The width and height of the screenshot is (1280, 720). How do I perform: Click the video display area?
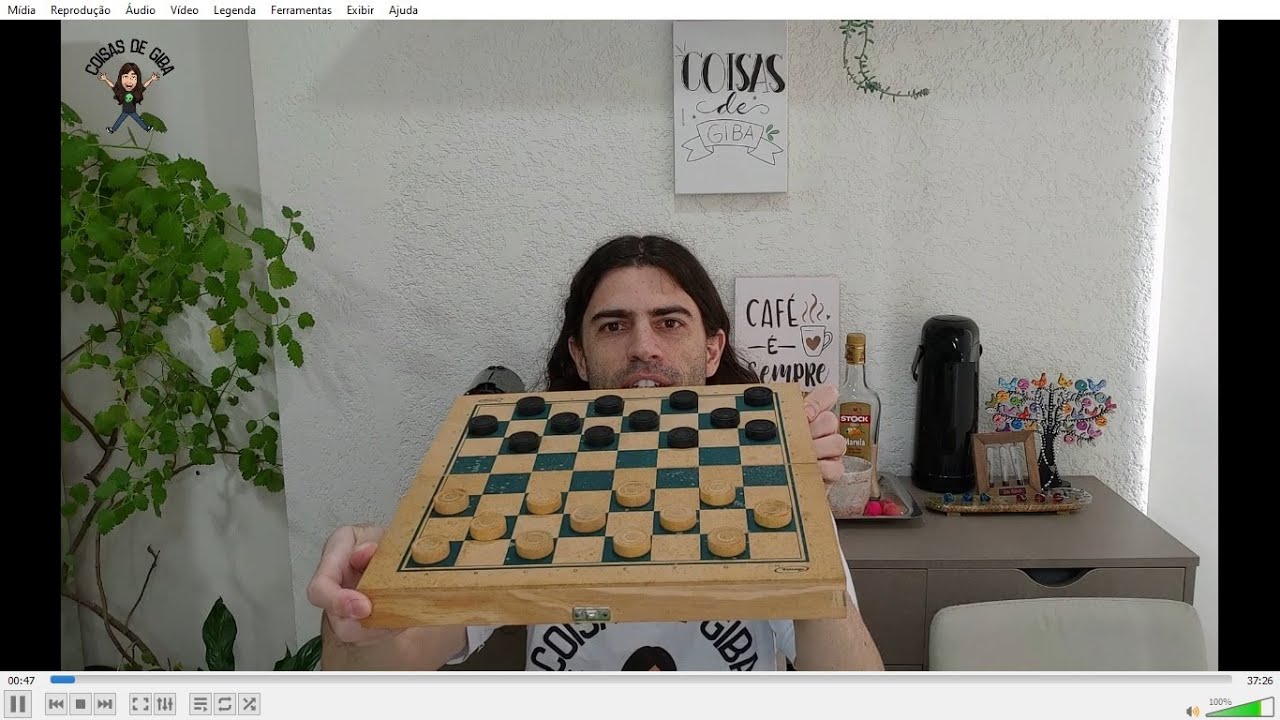tap(640, 345)
